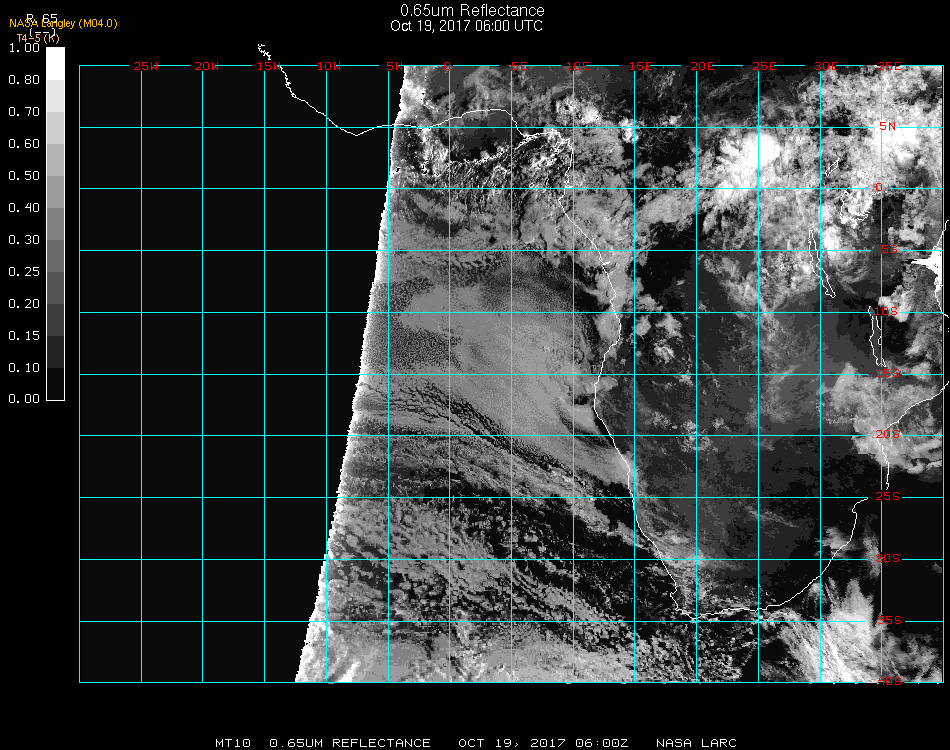950x750 pixels.
Task: Click the "0.65UM REFLECTANCE" footer caption
Action: (x=350, y=743)
